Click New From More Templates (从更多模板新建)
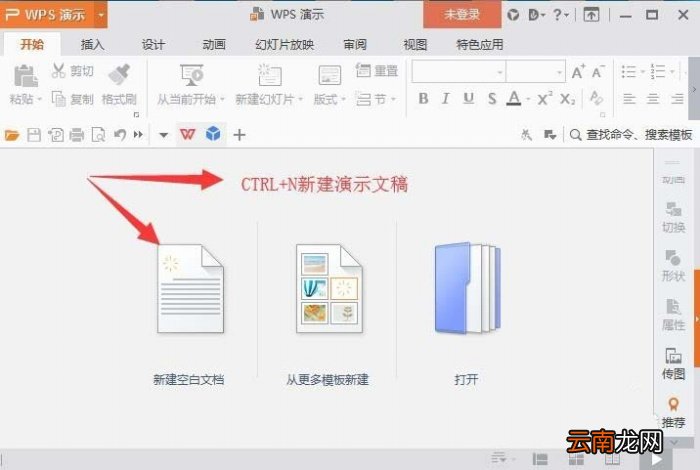 pos(329,288)
